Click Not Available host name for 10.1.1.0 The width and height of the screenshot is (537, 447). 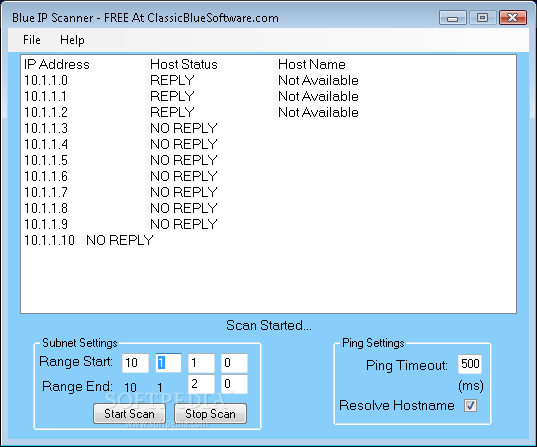(318, 80)
